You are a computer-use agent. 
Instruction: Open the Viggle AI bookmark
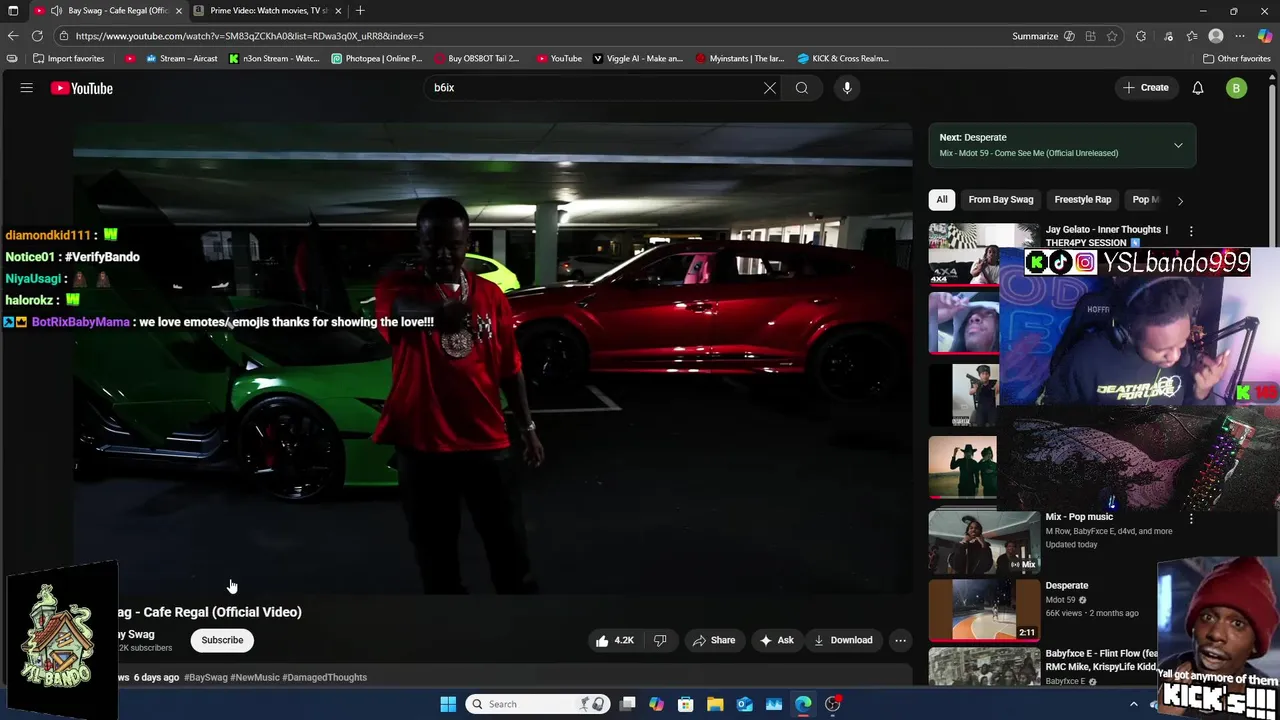coord(638,58)
